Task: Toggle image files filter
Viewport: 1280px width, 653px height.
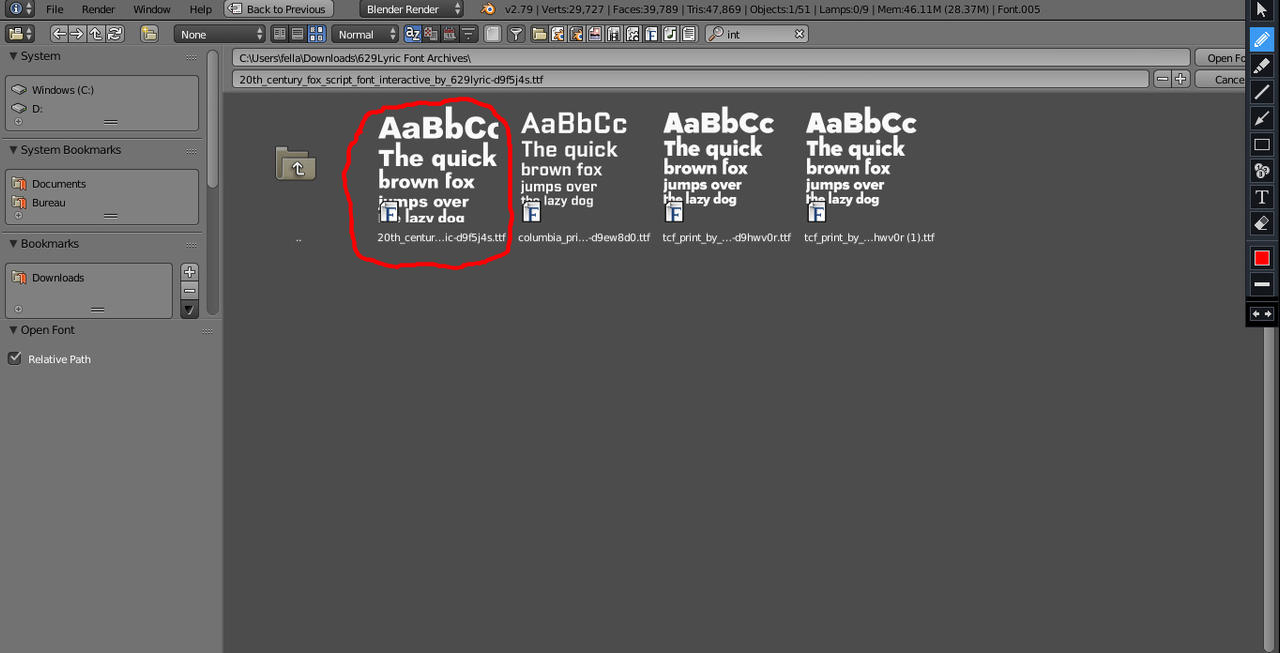Action: coord(595,34)
